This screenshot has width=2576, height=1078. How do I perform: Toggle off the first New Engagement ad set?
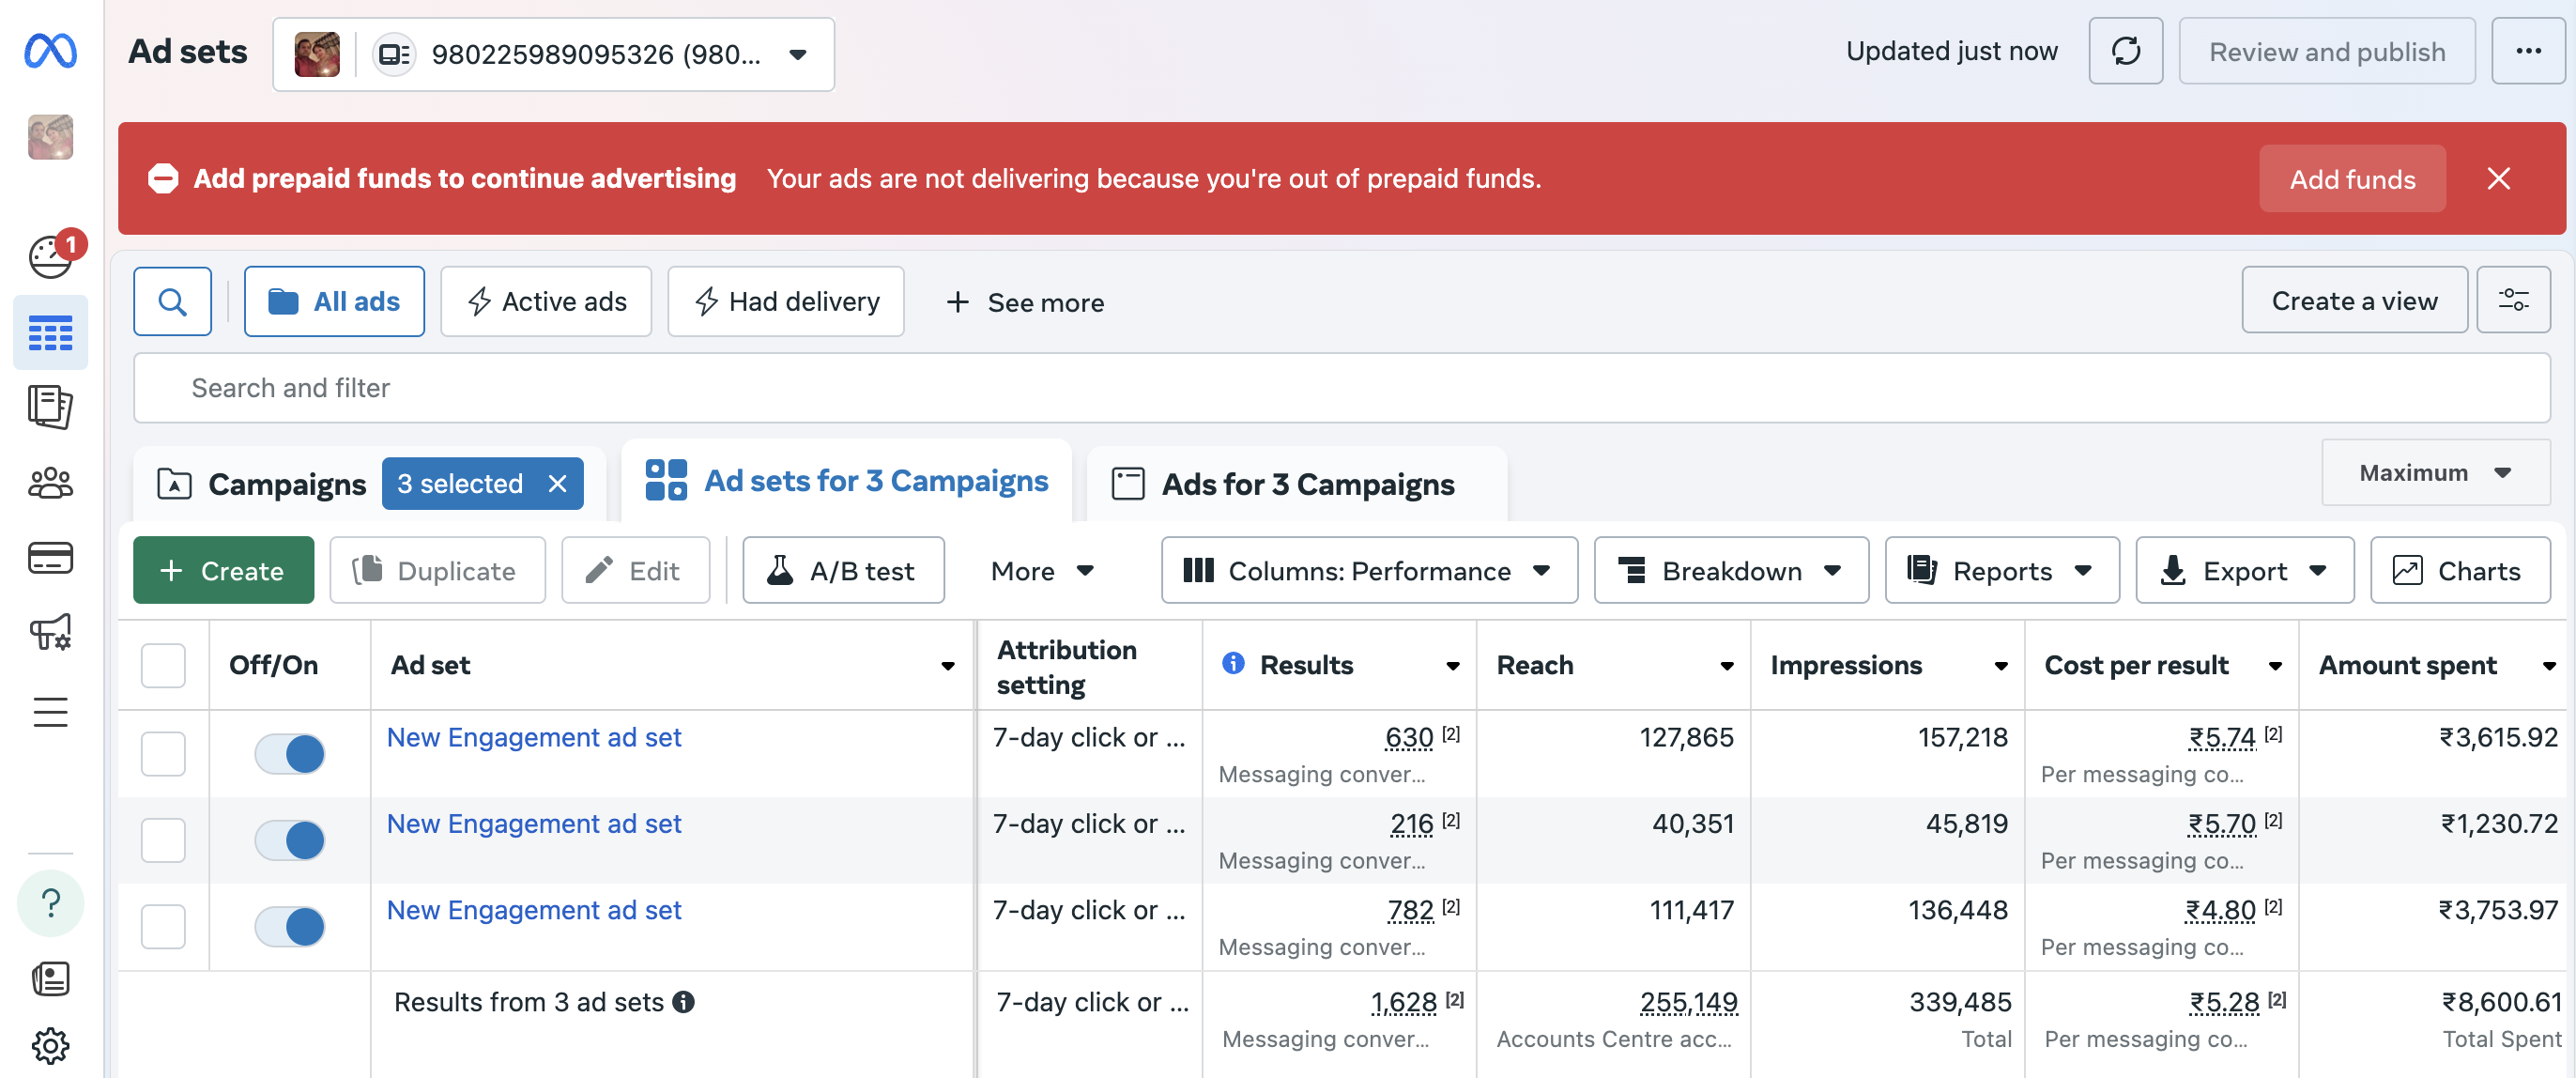290,753
